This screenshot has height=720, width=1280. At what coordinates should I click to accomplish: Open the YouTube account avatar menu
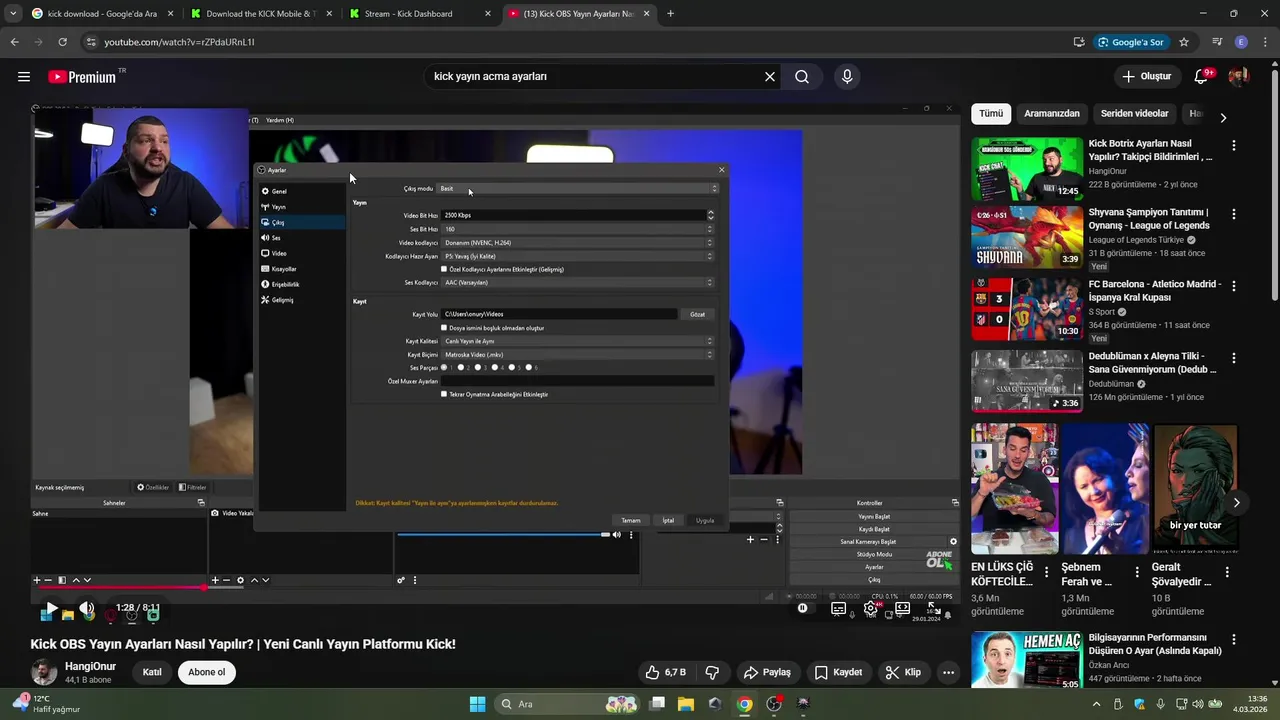(x=1238, y=77)
